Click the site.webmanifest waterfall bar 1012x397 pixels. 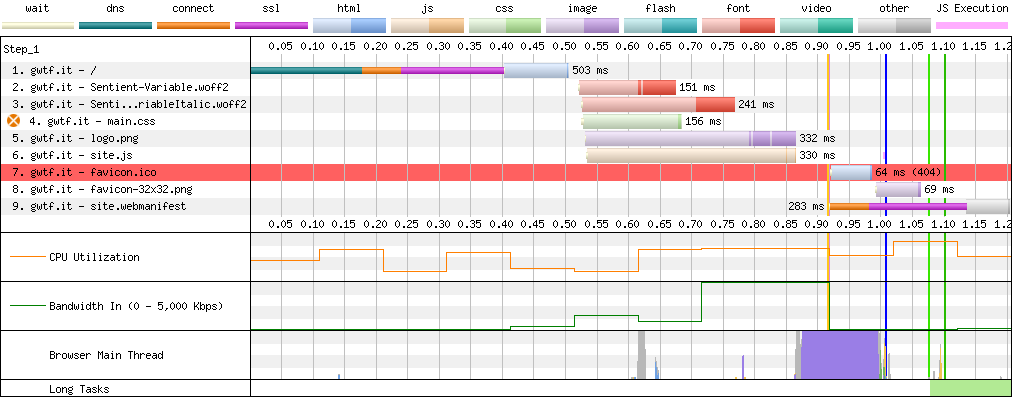[920, 206]
